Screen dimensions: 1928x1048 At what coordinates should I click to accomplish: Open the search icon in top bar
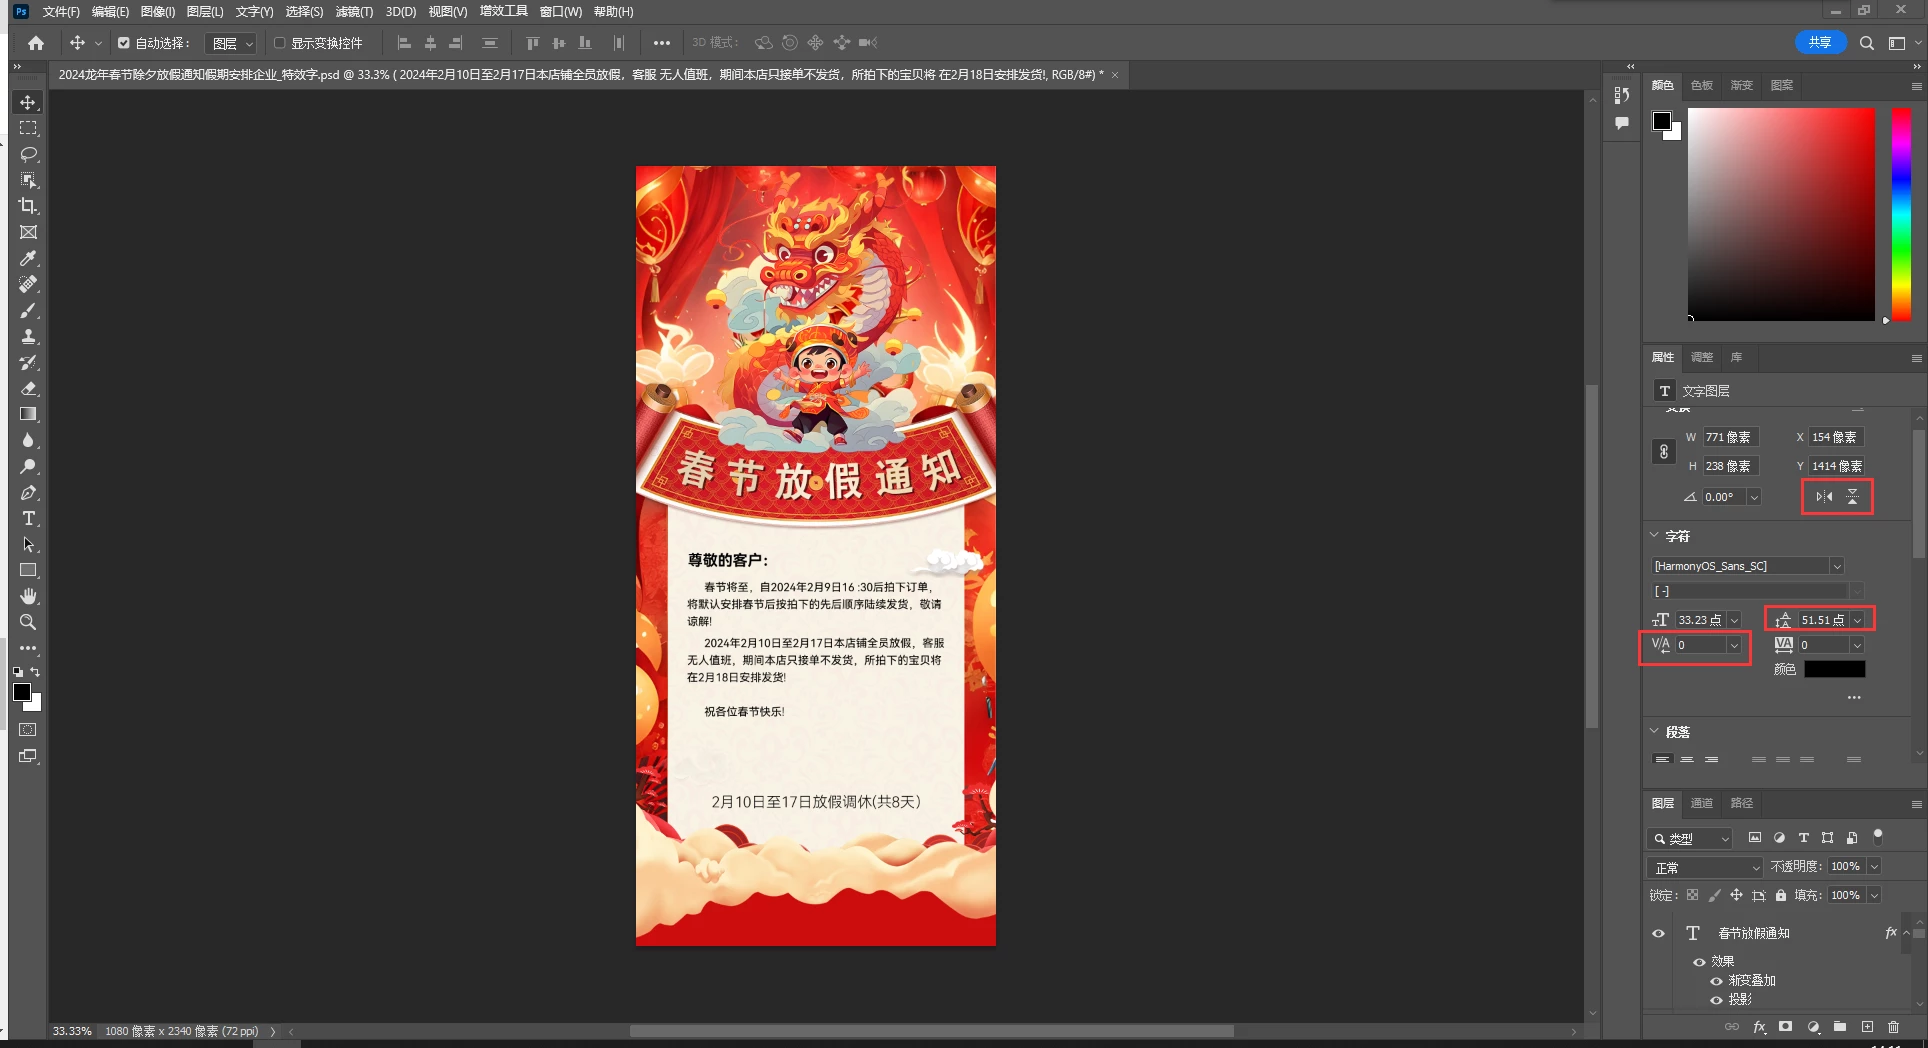click(1866, 43)
